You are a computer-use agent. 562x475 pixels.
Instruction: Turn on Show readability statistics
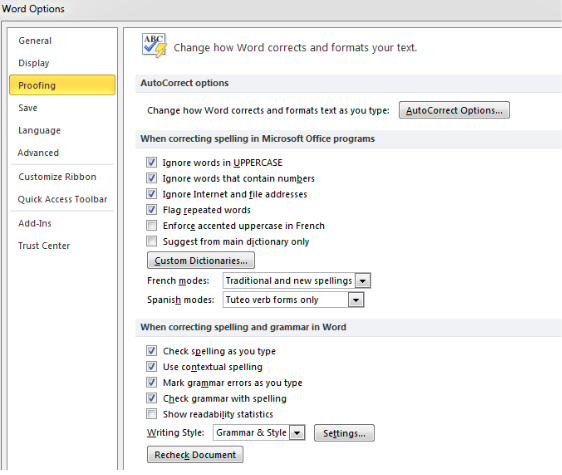[x=151, y=414]
